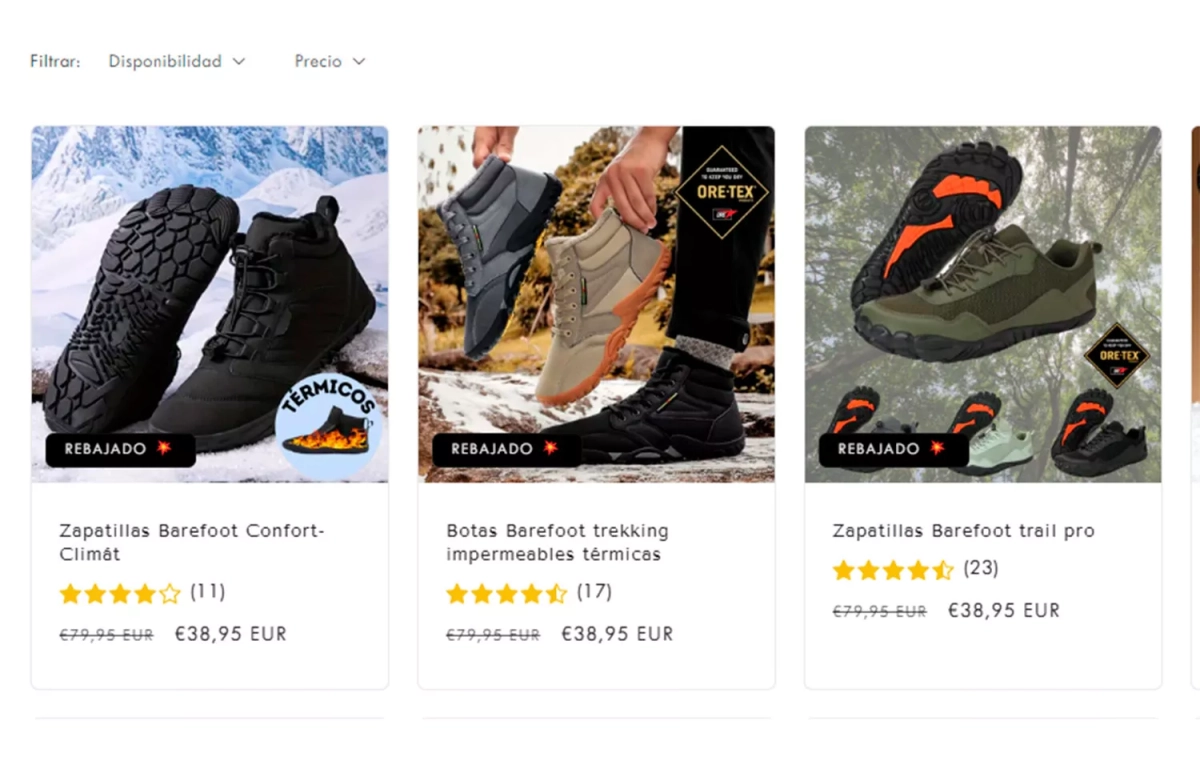Click the ORE-TEX diamond logo on trekking boots
1200x757 pixels.
tap(722, 192)
